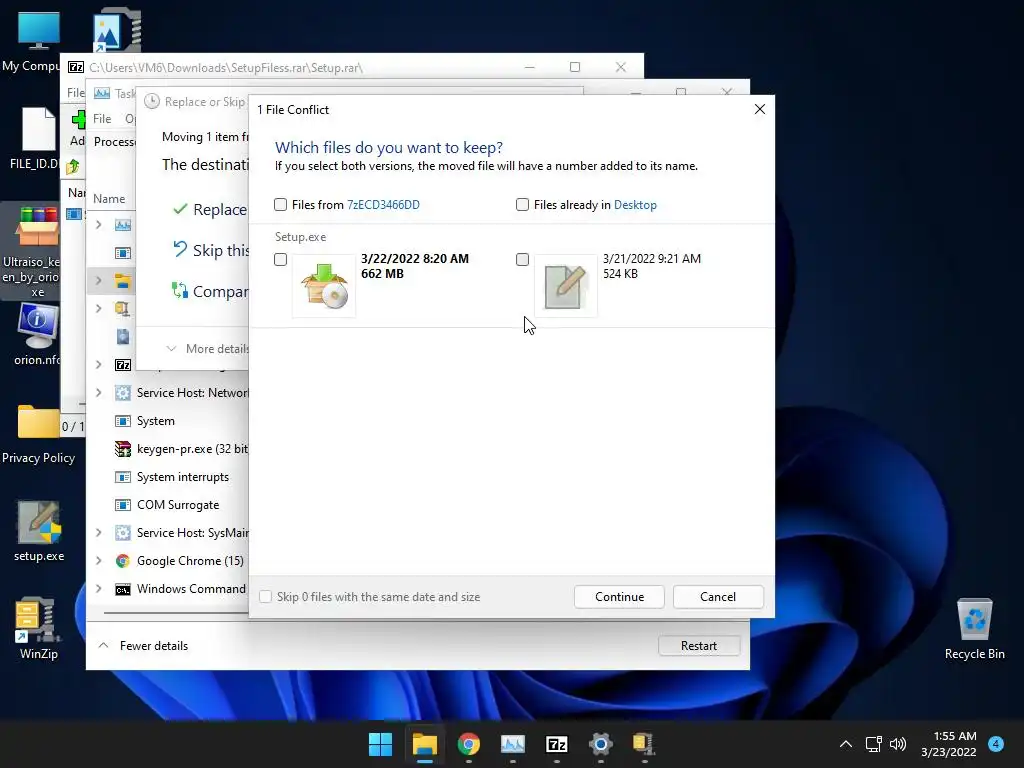Close the 1 File Conflict dialog
1024x768 pixels.
tap(760, 109)
